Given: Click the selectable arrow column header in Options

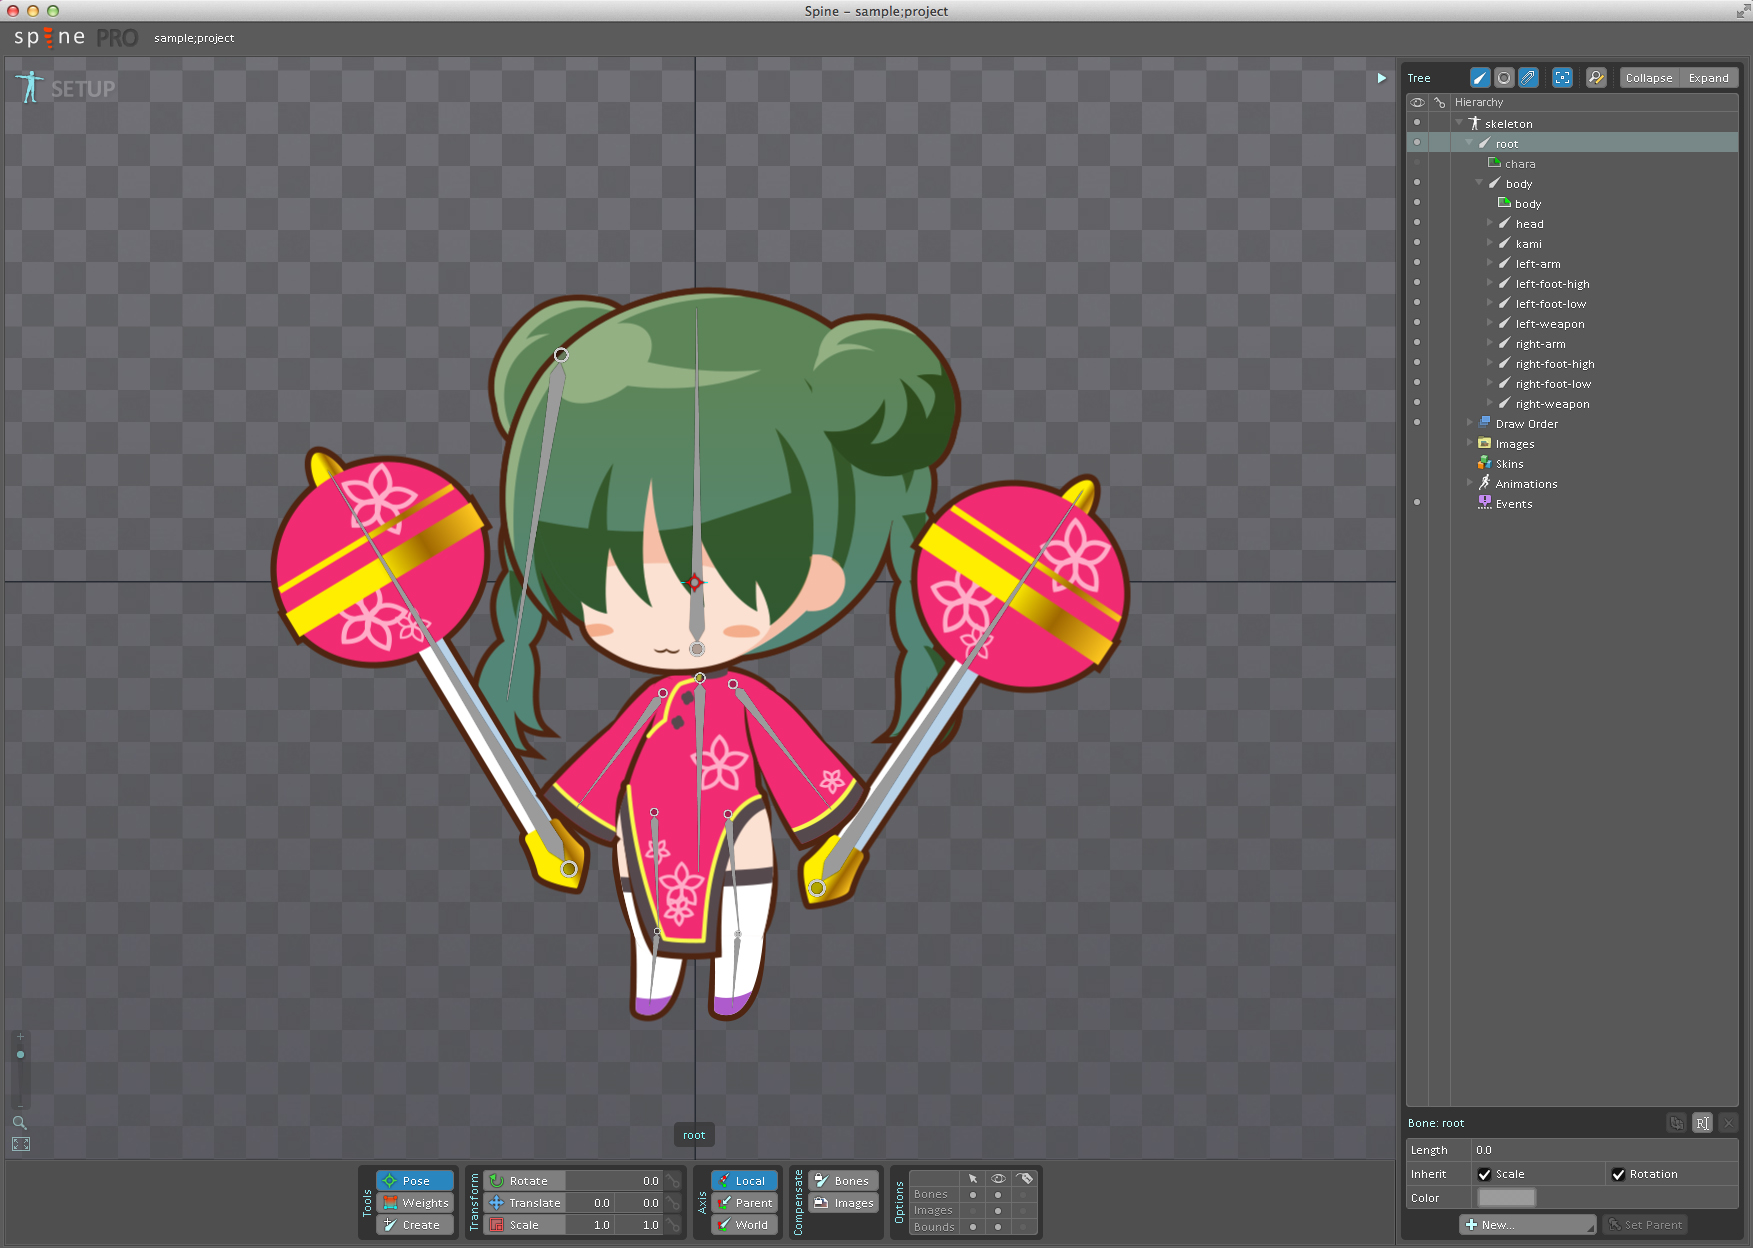Looking at the screenshot, I should (x=972, y=1179).
